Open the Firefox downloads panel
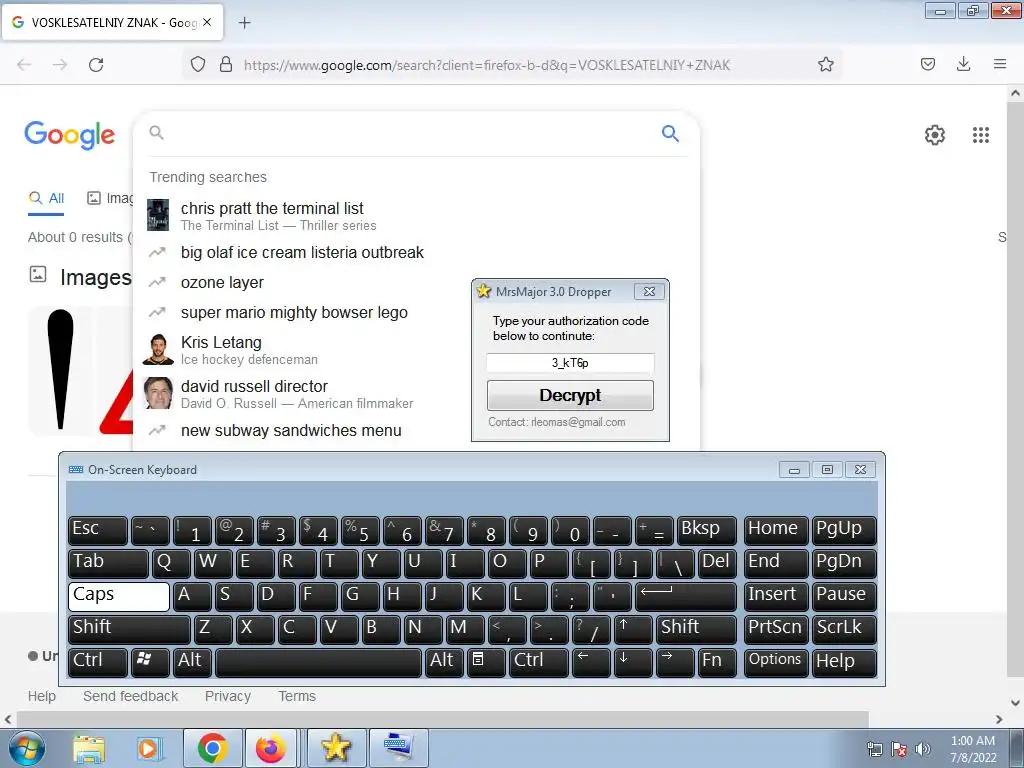This screenshot has height=768, width=1024. coord(963,64)
